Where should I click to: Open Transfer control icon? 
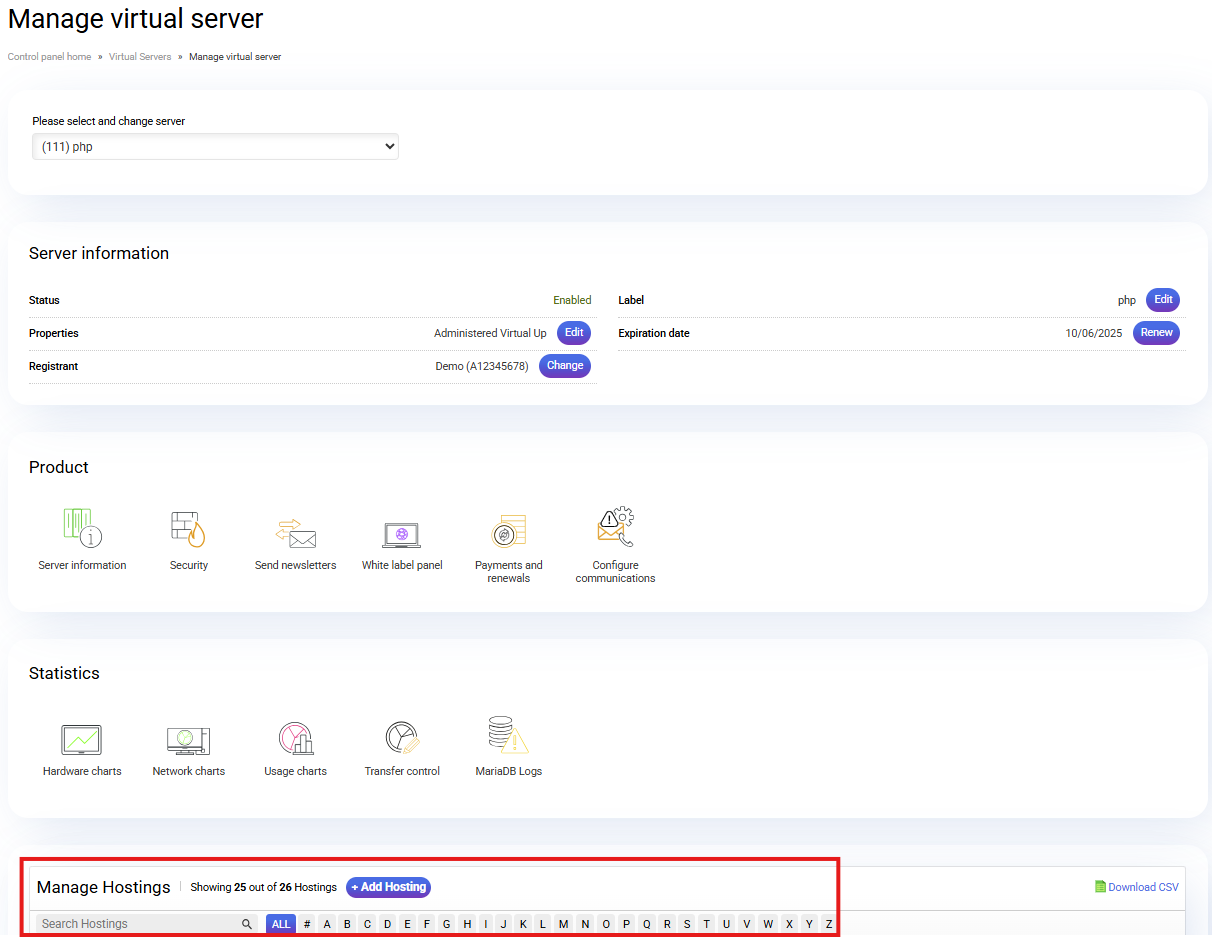coord(402,739)
